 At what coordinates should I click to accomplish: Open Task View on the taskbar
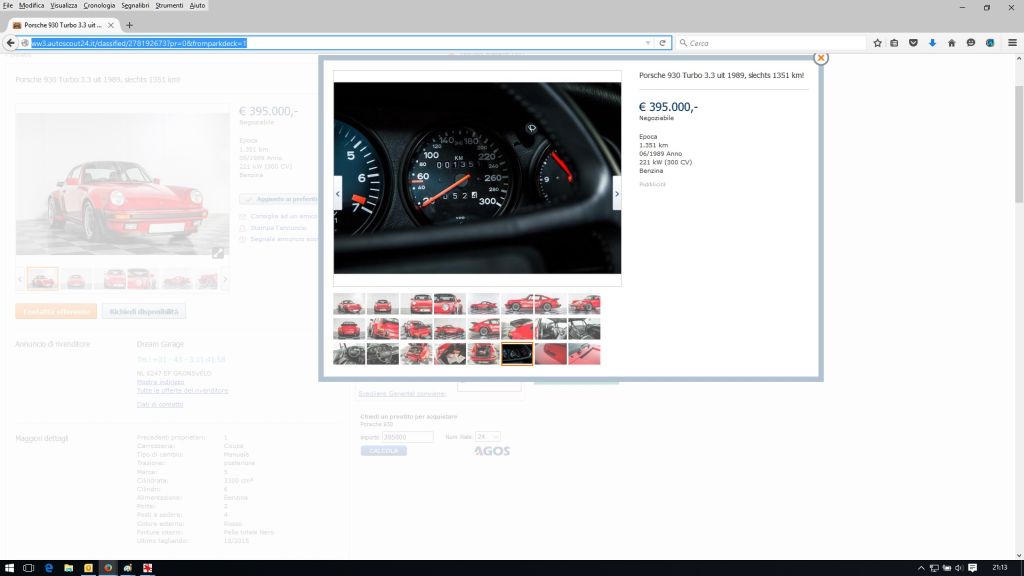point(28,568)
